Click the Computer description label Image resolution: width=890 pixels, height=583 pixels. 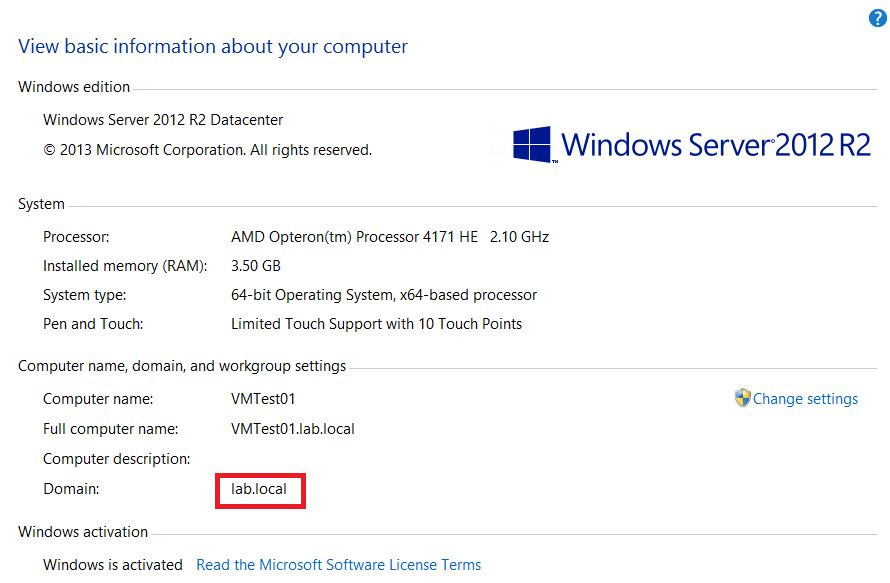(x=117, y=459)
